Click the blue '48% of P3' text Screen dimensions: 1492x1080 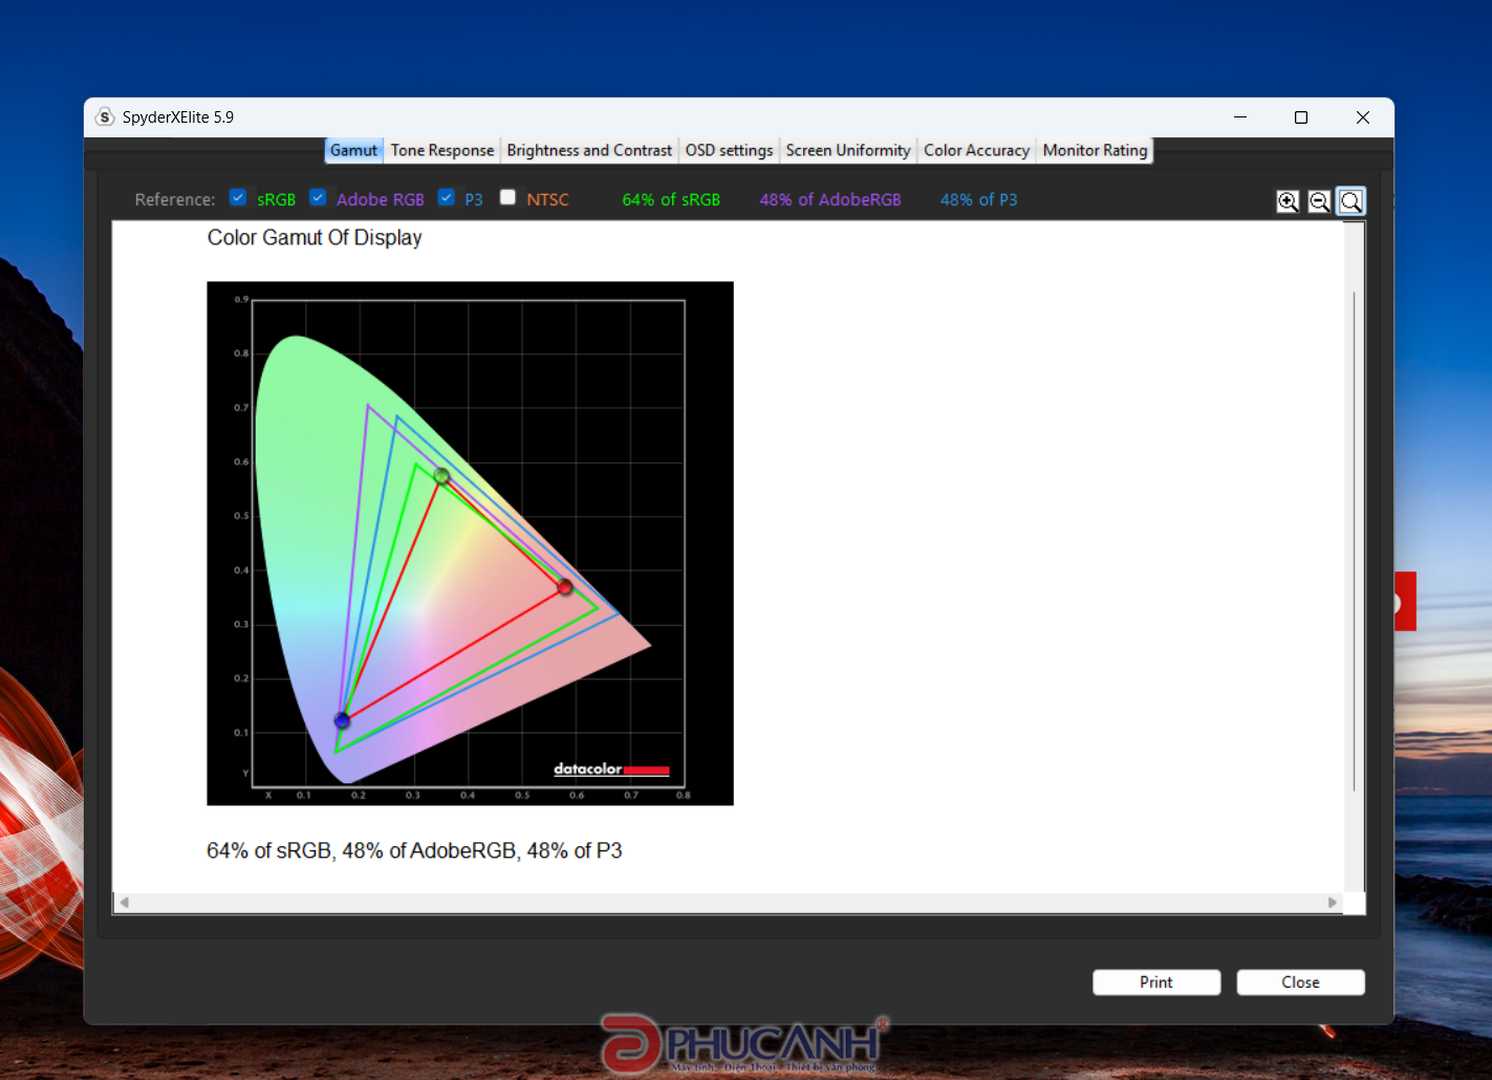[978, 199]
